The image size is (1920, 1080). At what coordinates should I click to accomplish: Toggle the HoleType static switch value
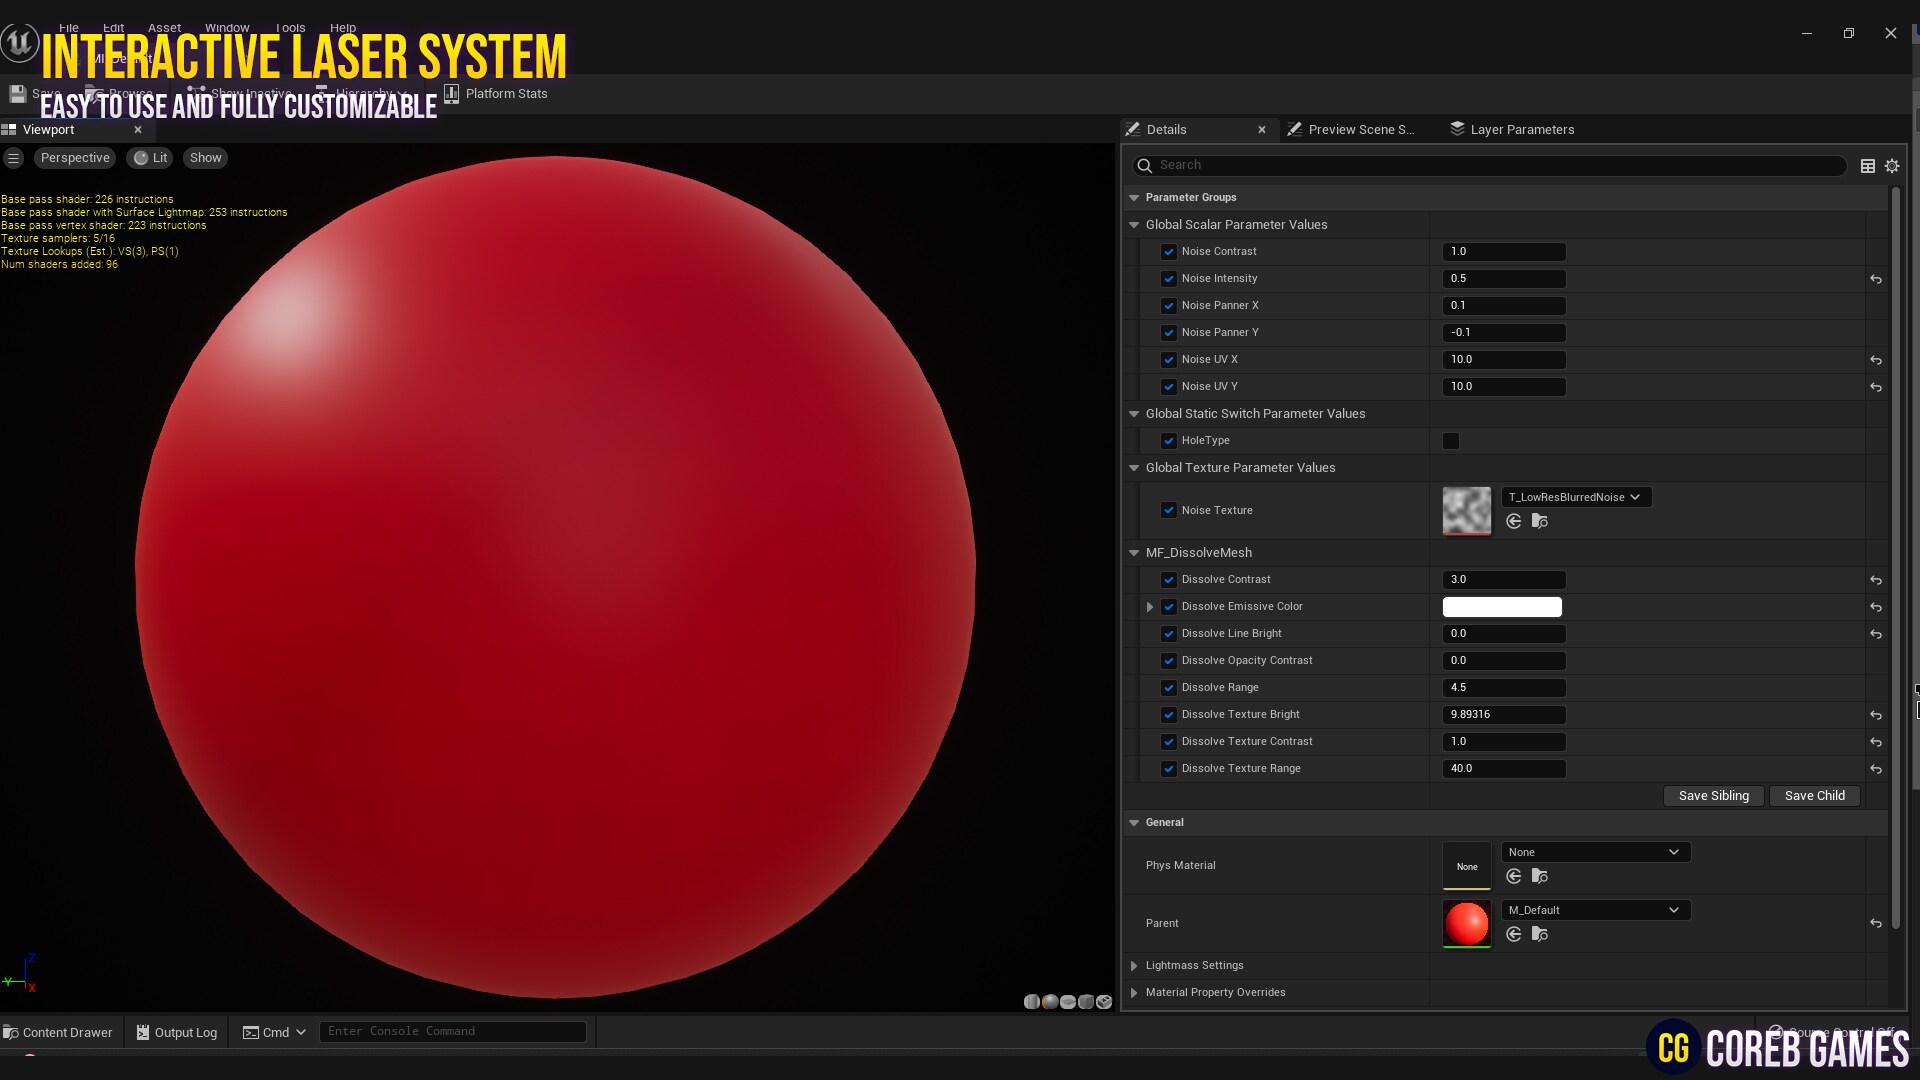(1451, 441)
